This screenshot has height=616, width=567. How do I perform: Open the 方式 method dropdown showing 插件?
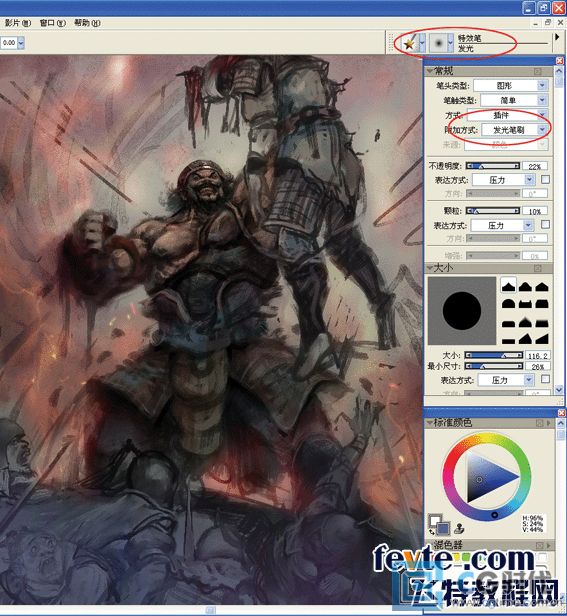(x=507, y=115)
